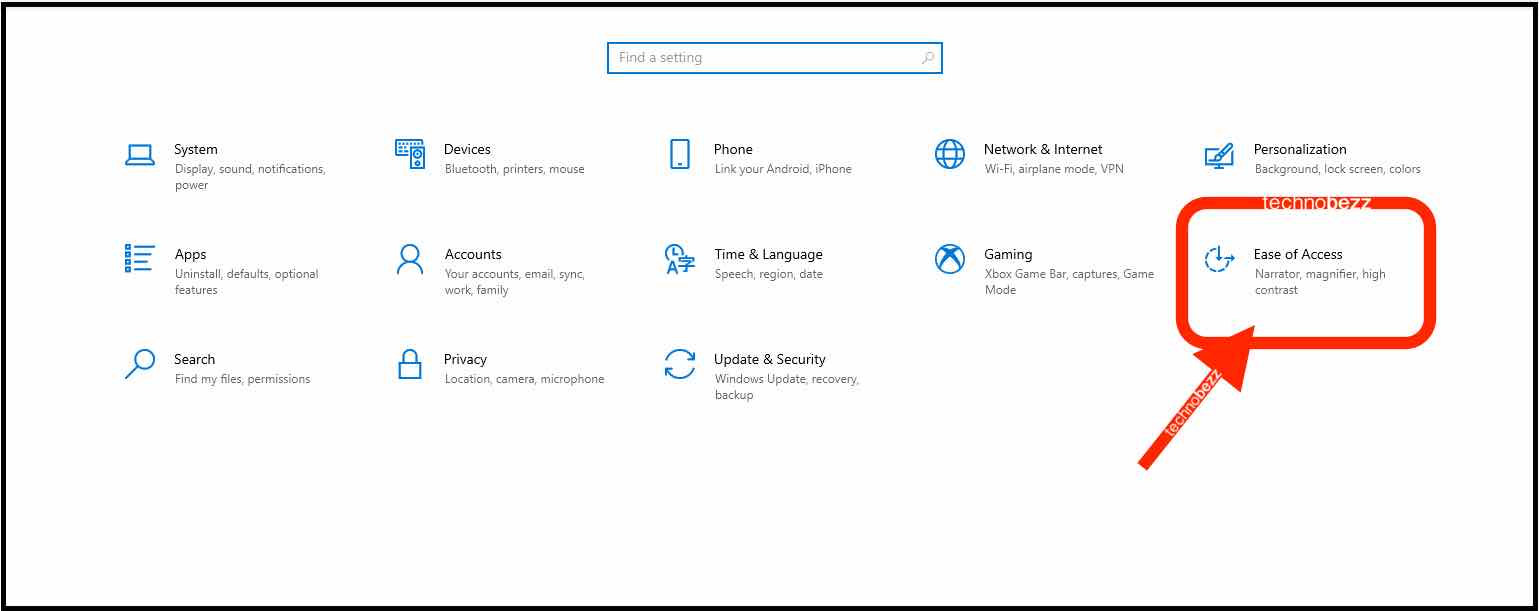Screen dimensions: 1539x611
Task: Click the Personalization paintbrush icon
Action: tap(1219, 155)
